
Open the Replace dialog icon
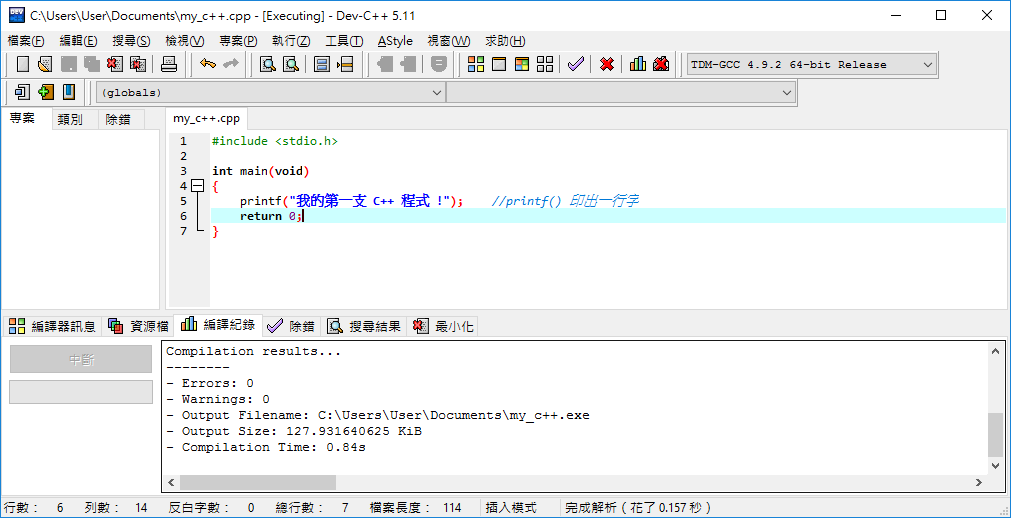pos(291,65)
